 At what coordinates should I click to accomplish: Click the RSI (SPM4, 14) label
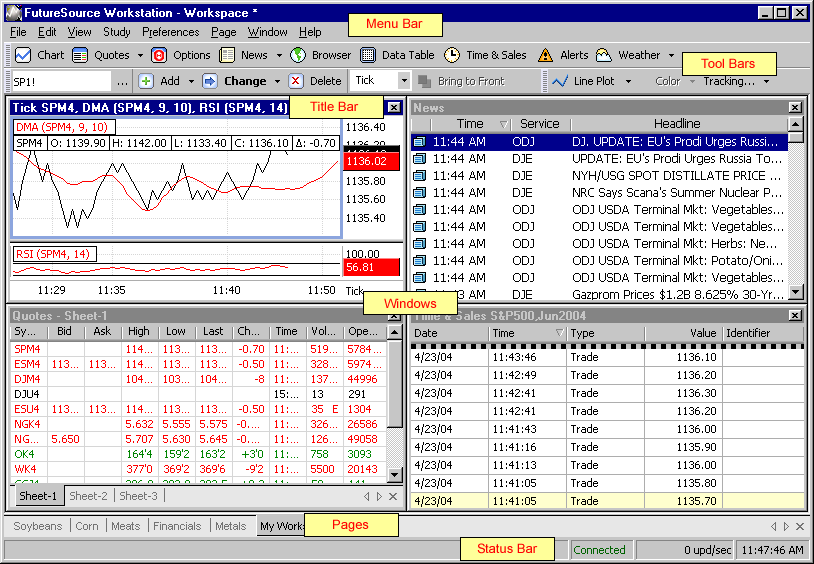pyautogui.click(x=53, y=254)
